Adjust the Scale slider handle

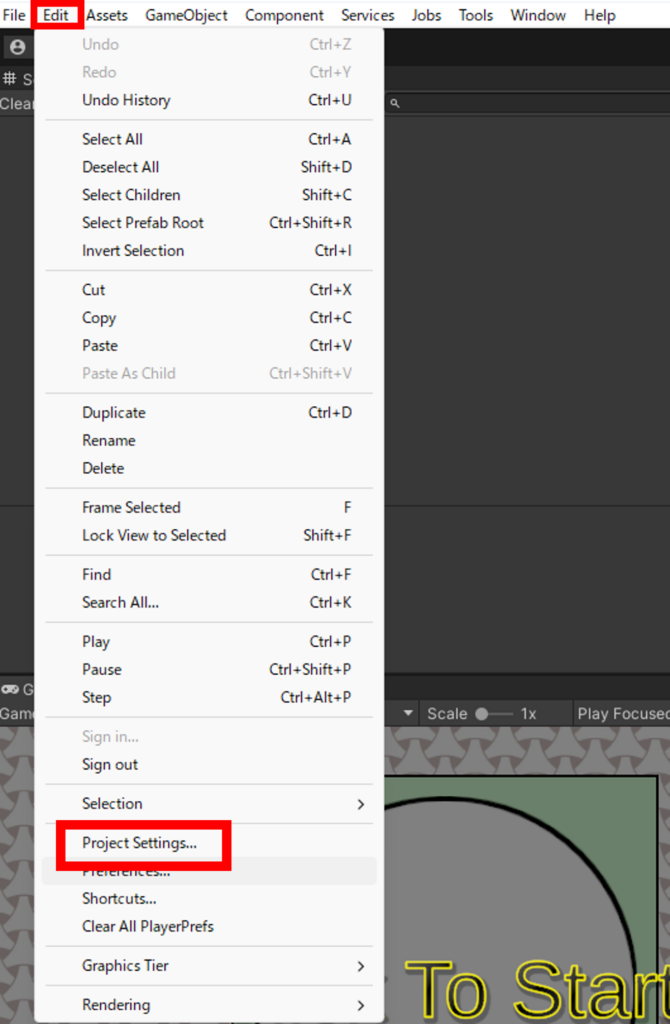point(482,714)
